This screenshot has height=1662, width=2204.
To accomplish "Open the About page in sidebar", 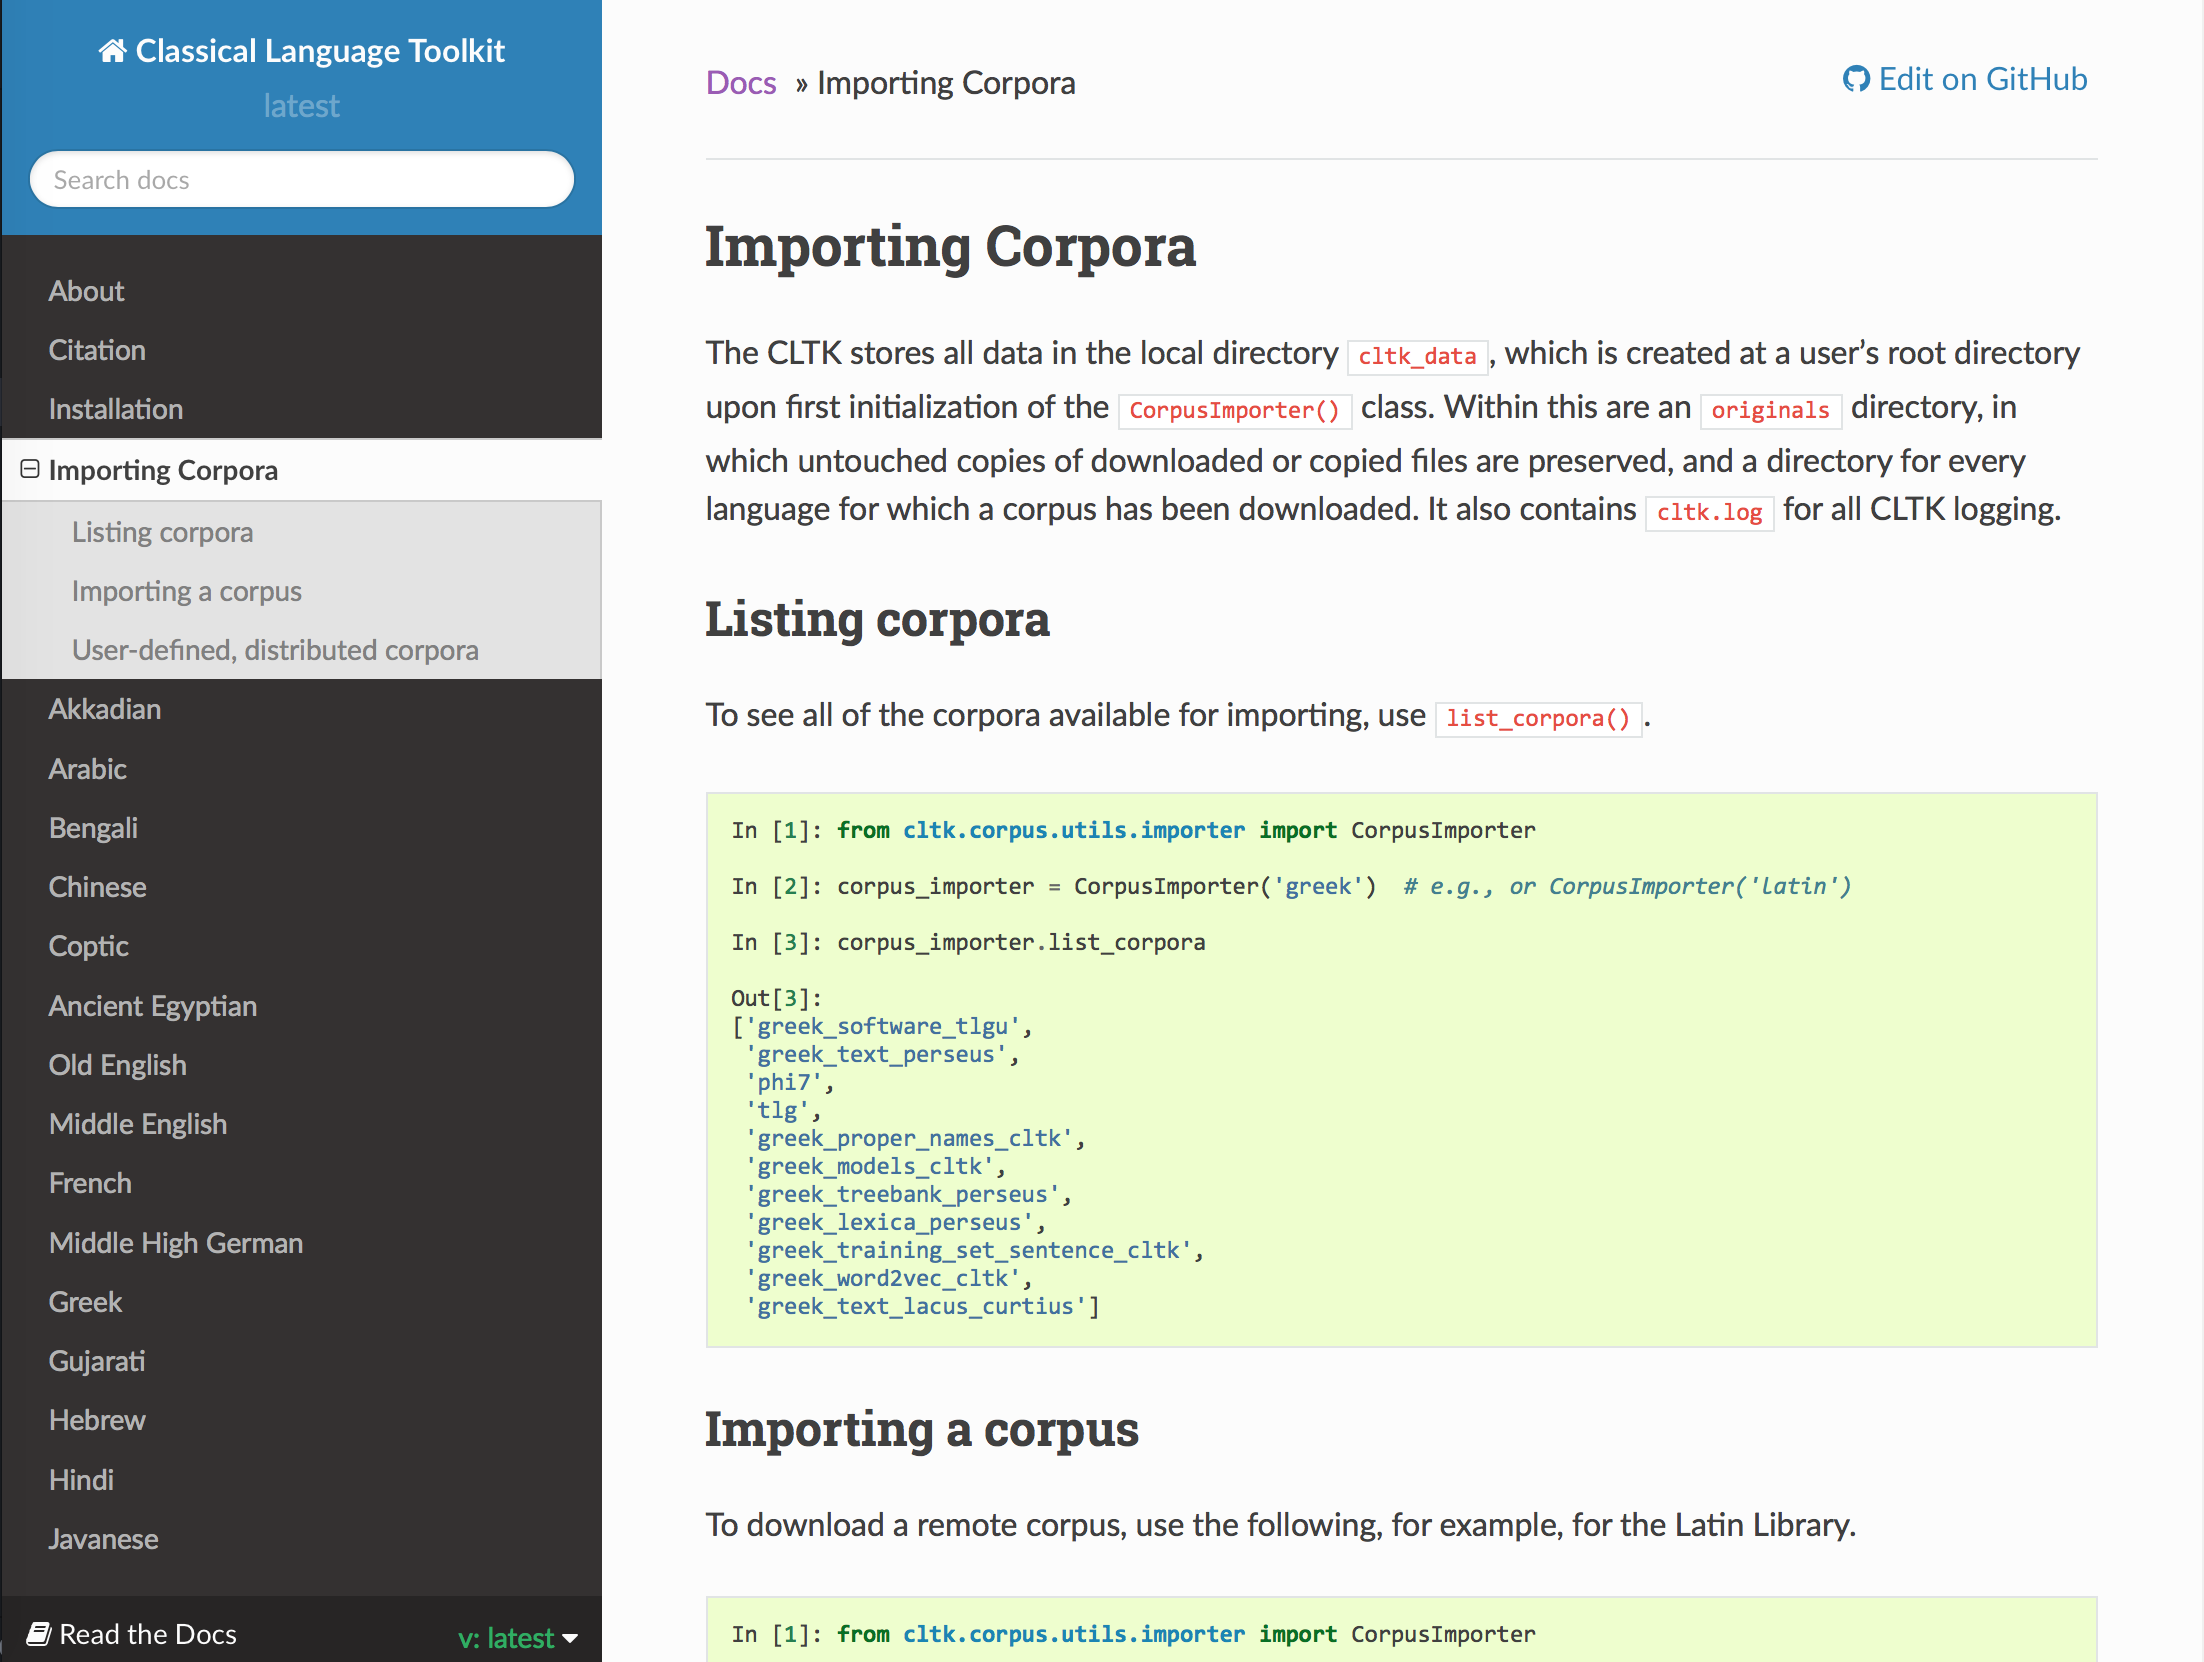I will click(86, 291).
